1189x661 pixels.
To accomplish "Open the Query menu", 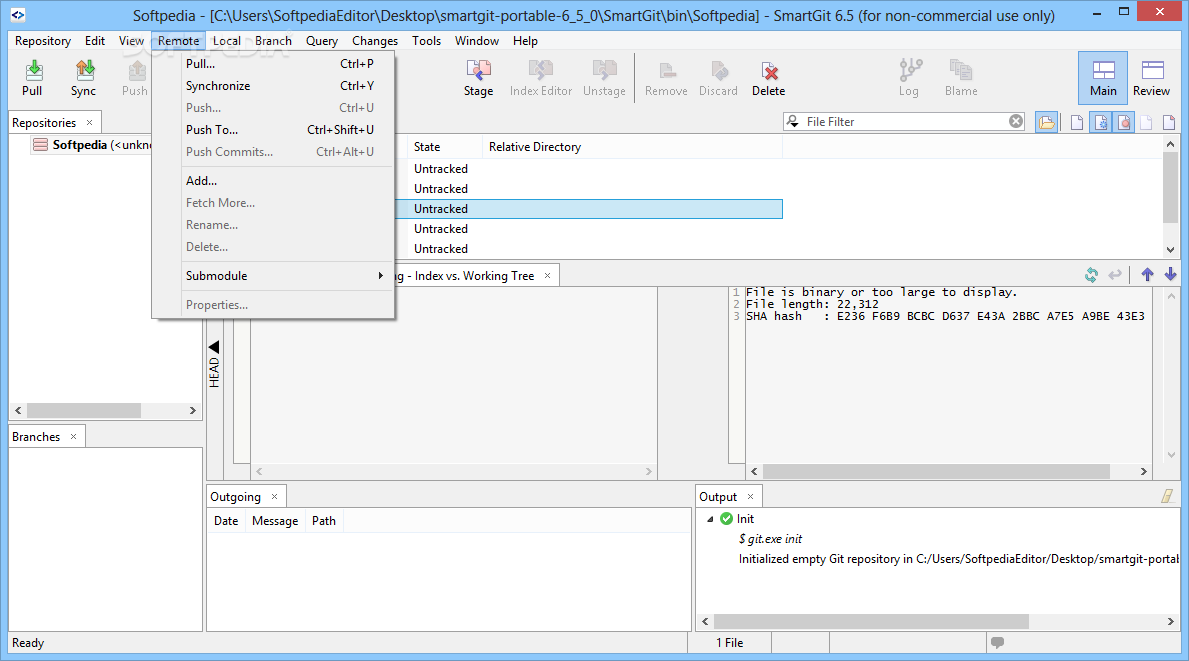I will tap(322, 41).
